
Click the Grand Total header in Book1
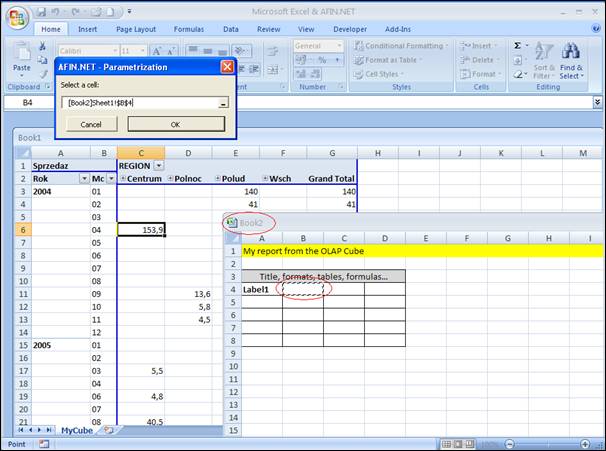(x=331, y=179)
